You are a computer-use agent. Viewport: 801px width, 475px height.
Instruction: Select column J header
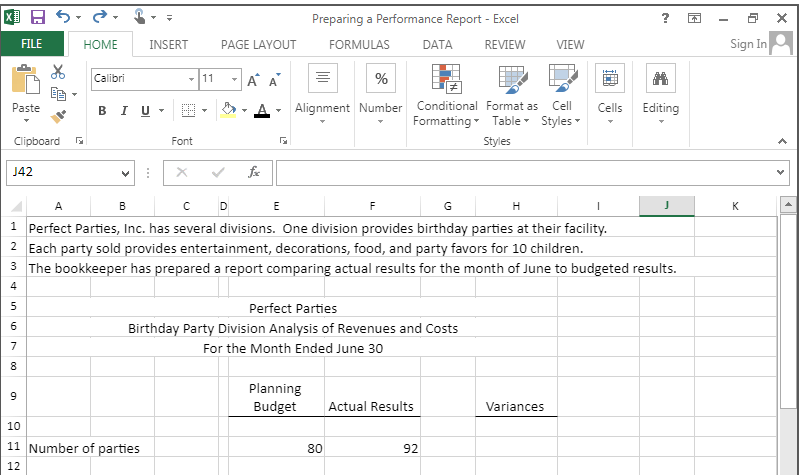click(667, 206)
